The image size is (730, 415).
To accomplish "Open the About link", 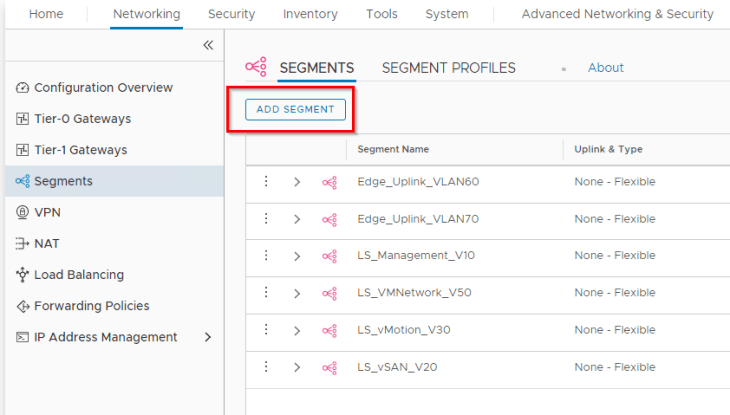I will pos(605,68).
